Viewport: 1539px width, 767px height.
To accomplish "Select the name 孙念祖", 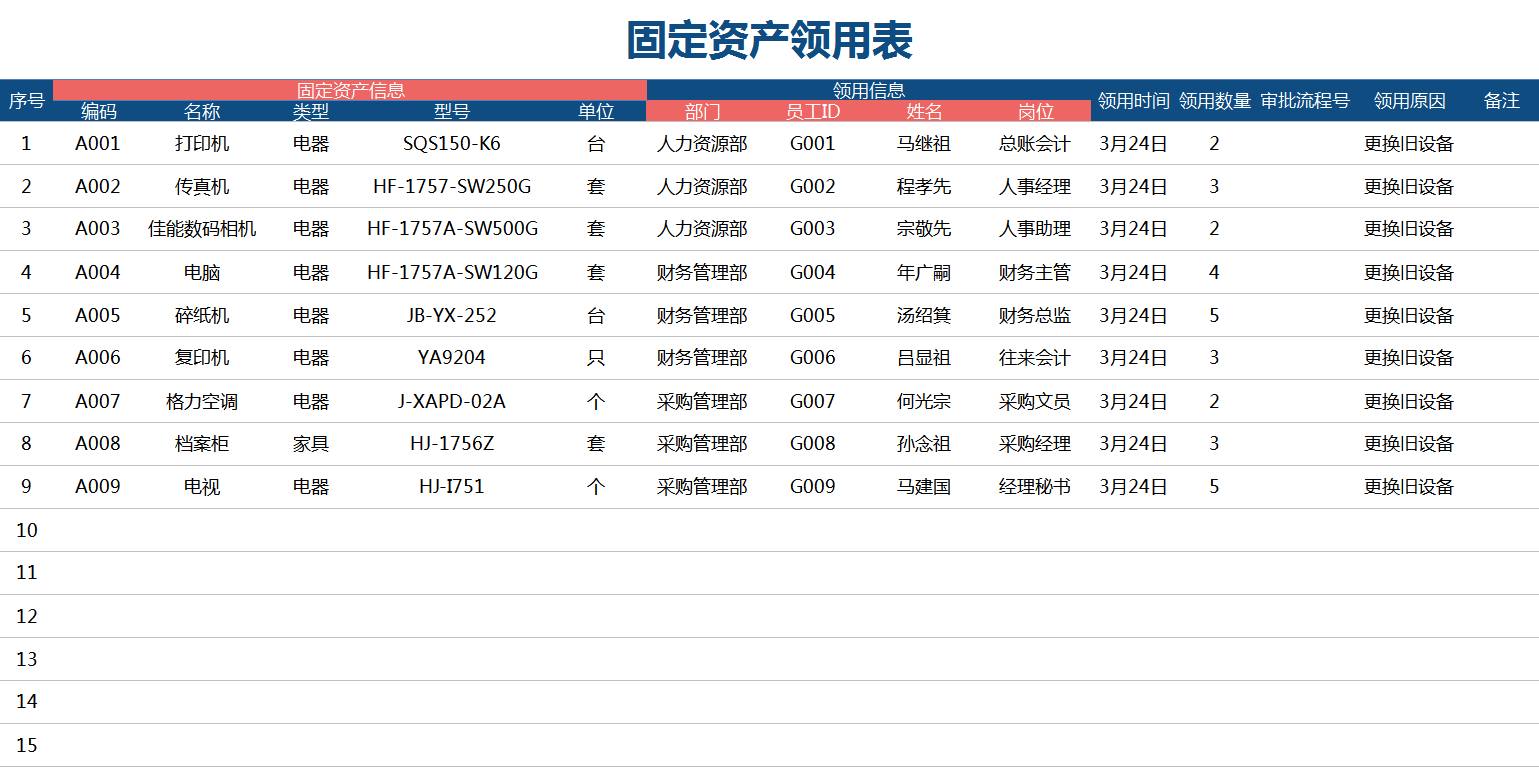I will [924, 443].
